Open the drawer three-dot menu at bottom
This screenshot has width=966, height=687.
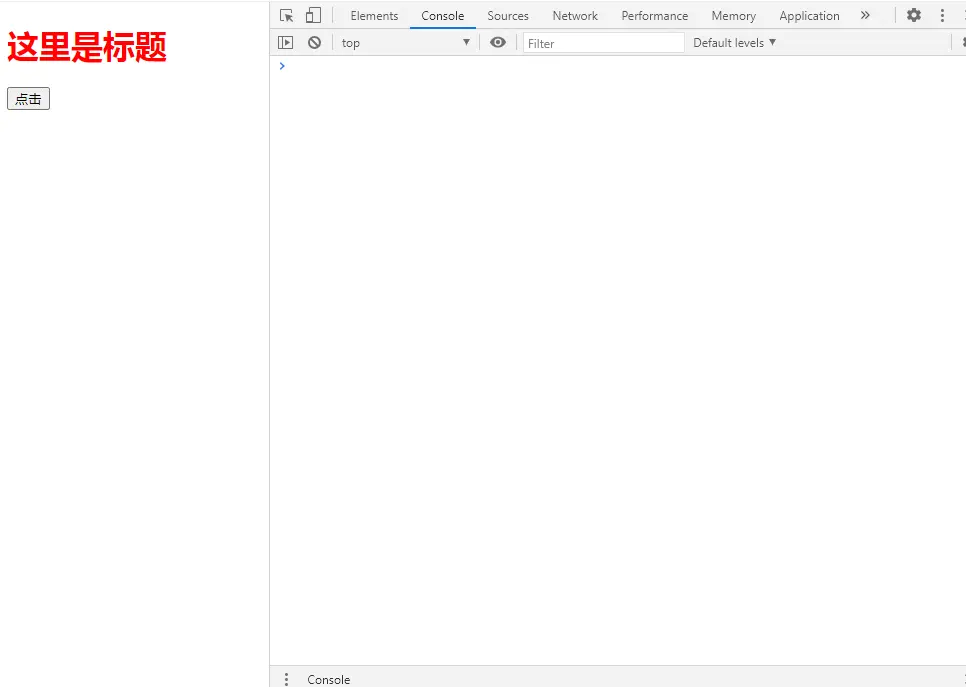click(286, 679)
